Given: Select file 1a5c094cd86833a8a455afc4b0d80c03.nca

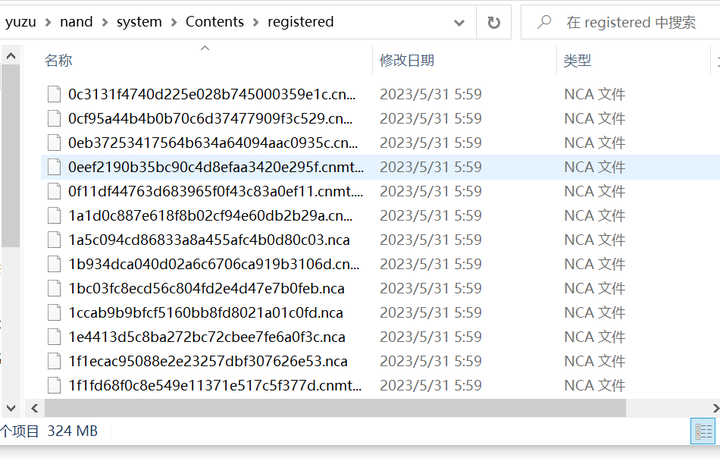Looking at the screenshot, I should pyautogui.click(x=209, y=240).
